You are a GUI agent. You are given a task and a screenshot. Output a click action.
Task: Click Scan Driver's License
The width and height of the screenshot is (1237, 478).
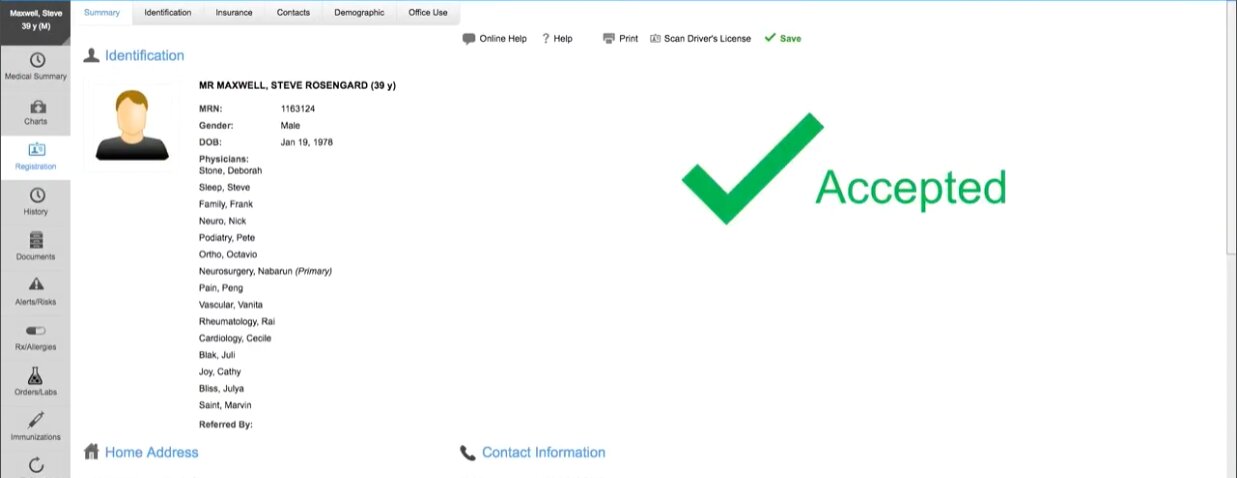(x=700, y=39)
